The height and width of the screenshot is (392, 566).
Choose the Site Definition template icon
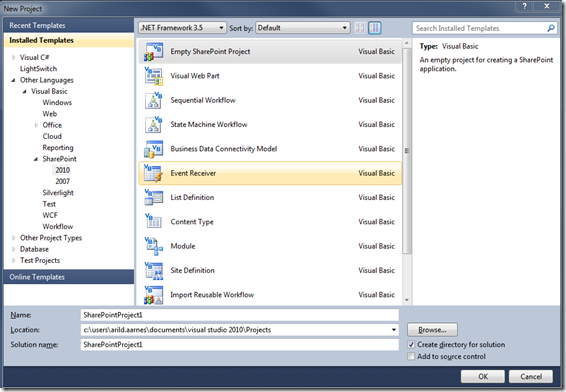pyautogui.click(x=153, y=270)
